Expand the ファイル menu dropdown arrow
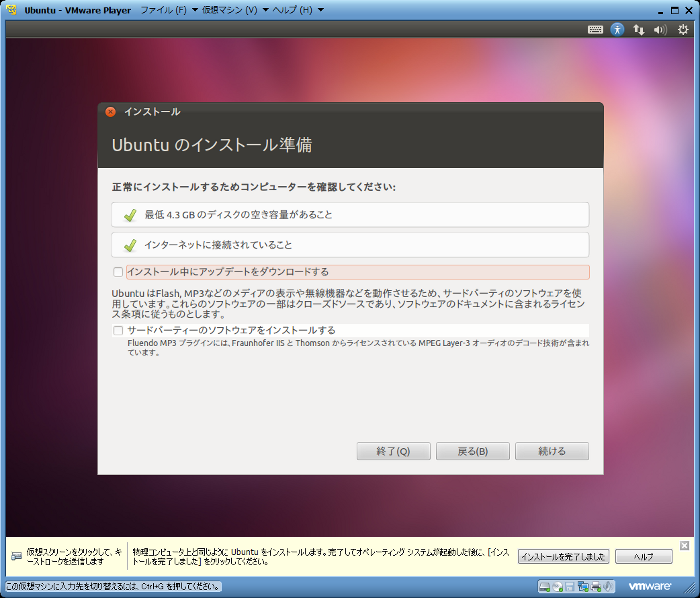 pyautogui.click(x=195, y=10)
